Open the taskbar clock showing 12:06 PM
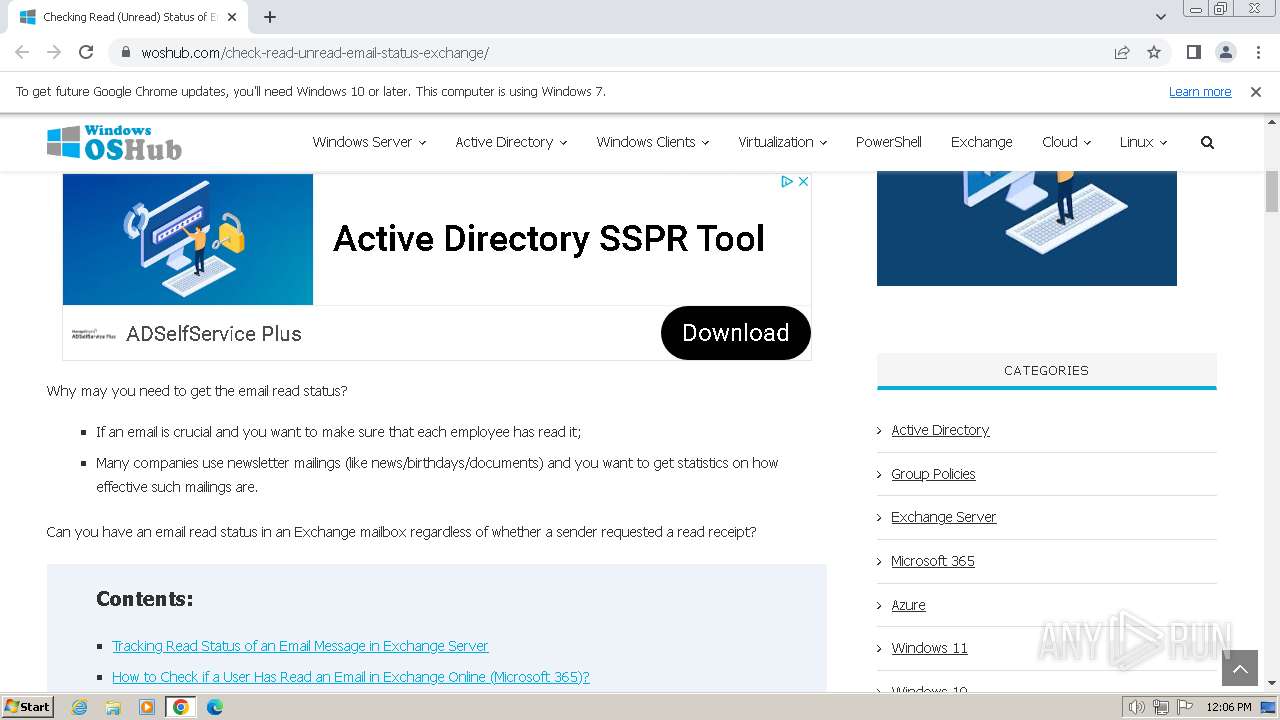Screen dimensions: 1280x720 pyautogui.click(x=1229, y=707)
